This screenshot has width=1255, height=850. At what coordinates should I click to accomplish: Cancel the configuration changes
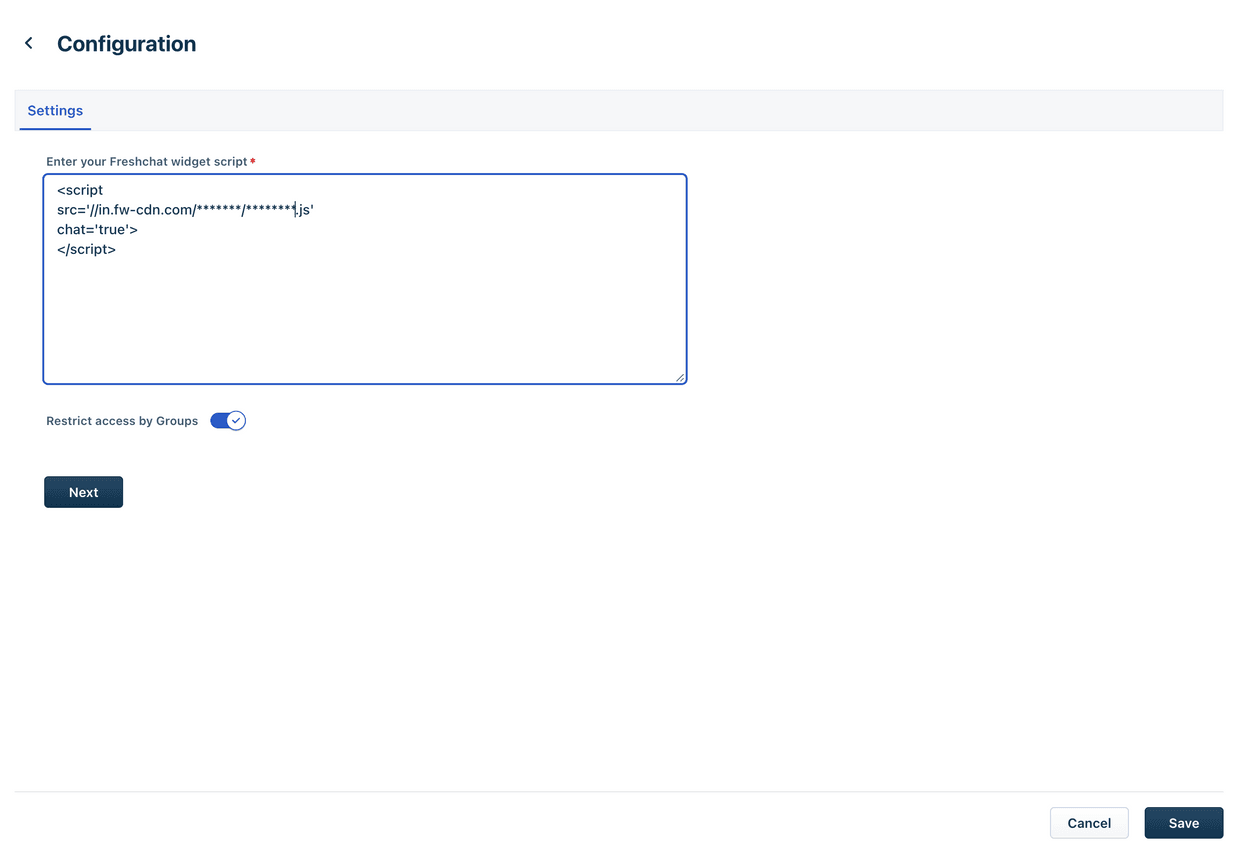click(x=1088, y=823)
